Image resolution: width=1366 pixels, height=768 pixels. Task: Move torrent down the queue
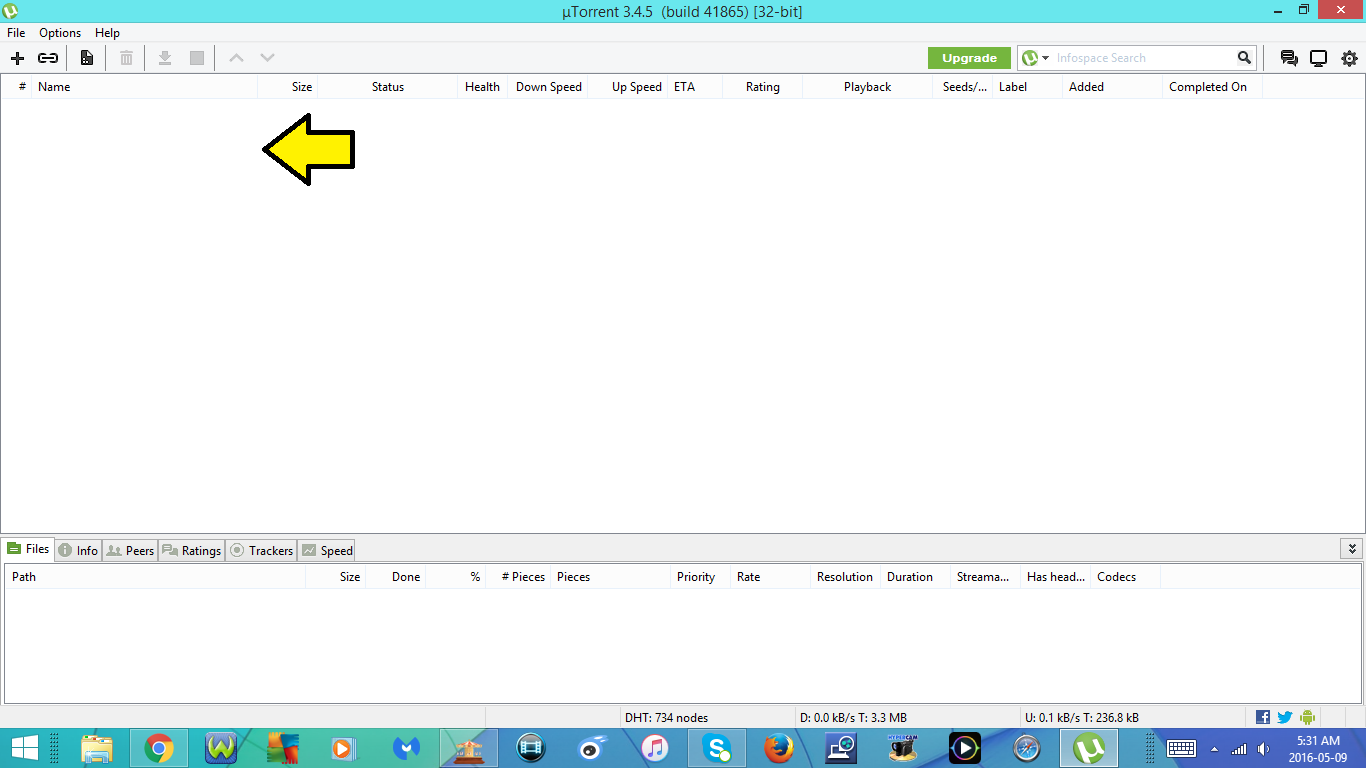(x=267, y=58)
